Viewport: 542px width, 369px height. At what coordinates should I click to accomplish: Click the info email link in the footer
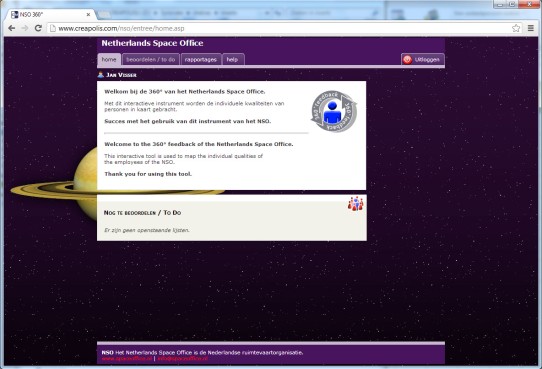(183, 359)
